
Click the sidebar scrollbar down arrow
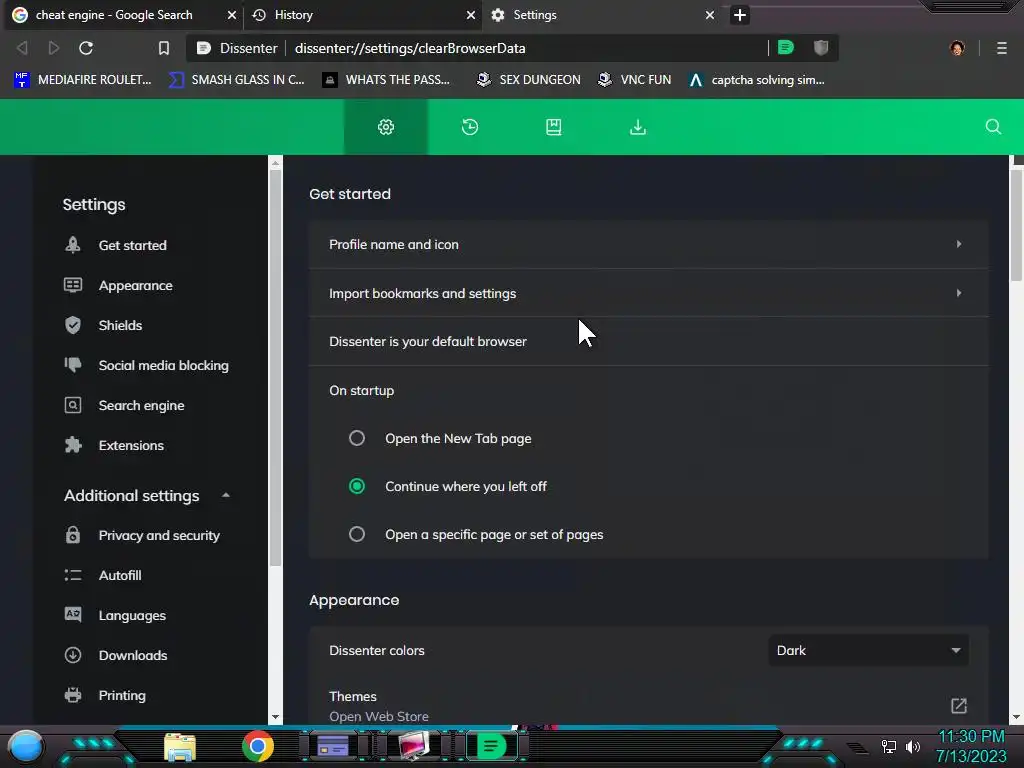tap(276, 717)
